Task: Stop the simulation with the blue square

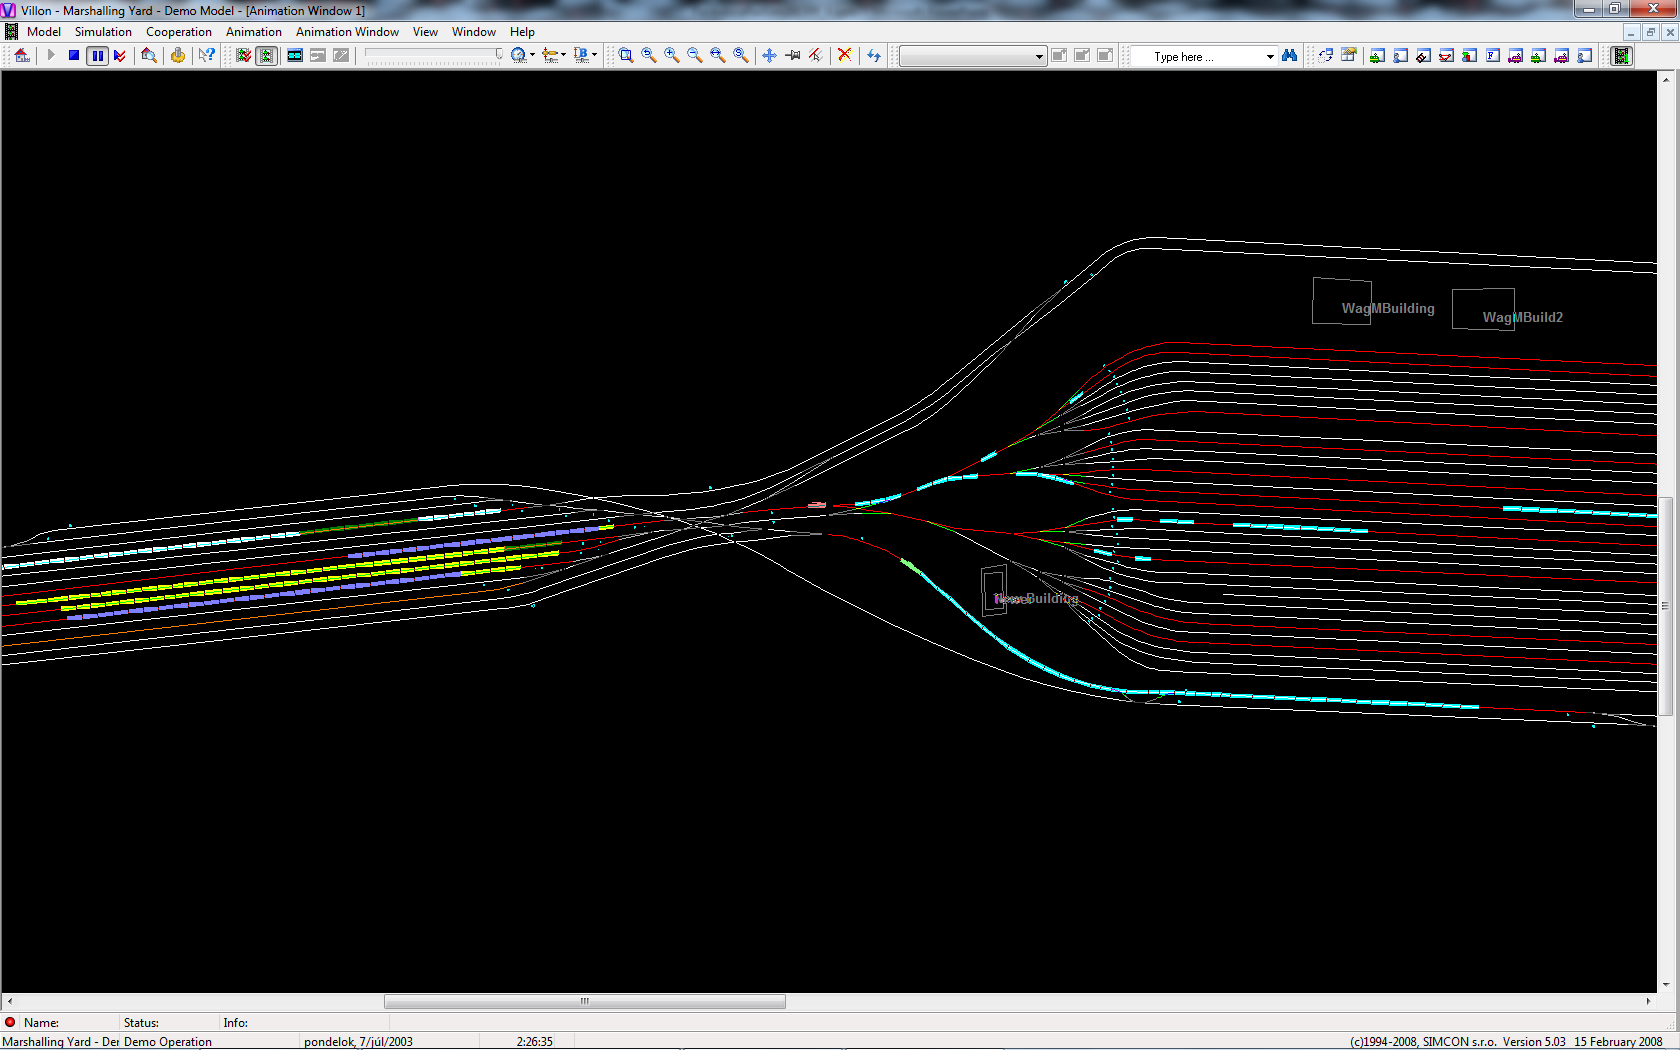Action: (x=74, y=56)
